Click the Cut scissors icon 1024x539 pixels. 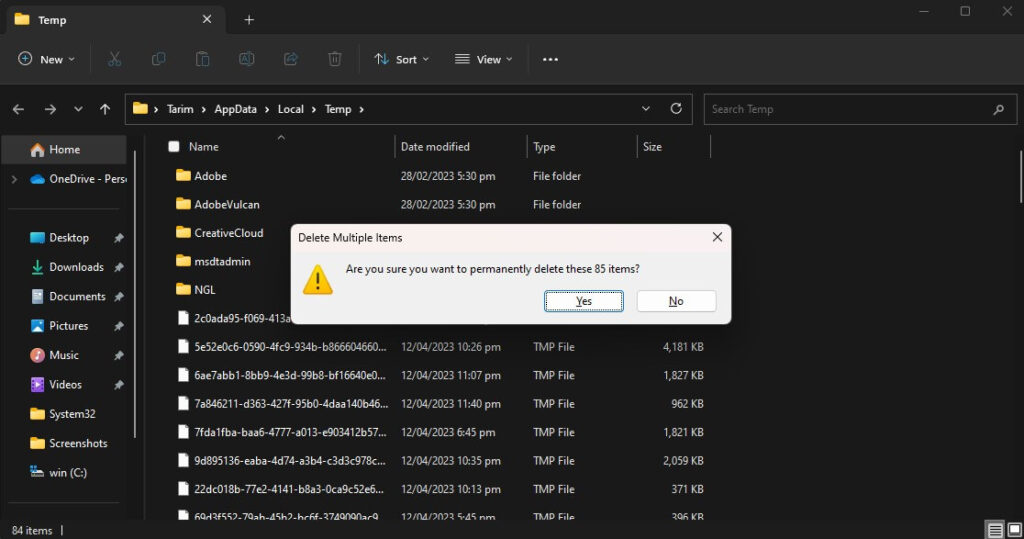114,59
